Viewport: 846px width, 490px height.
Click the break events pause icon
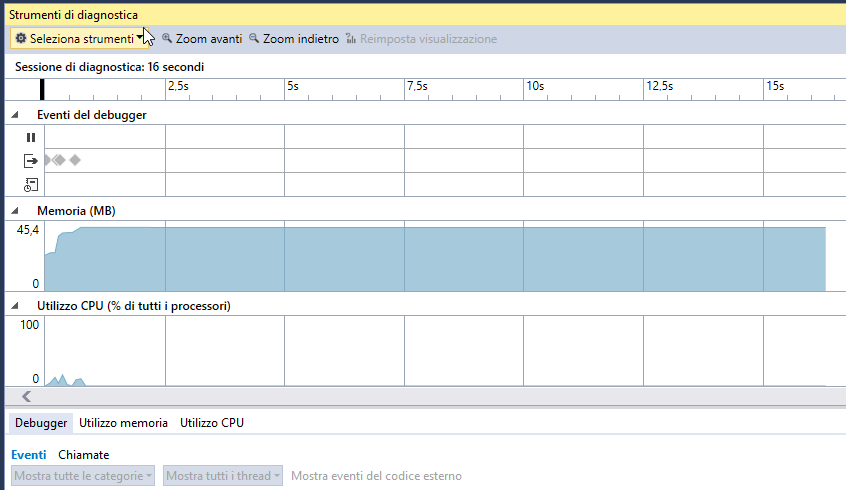click(x=31, y=138)
